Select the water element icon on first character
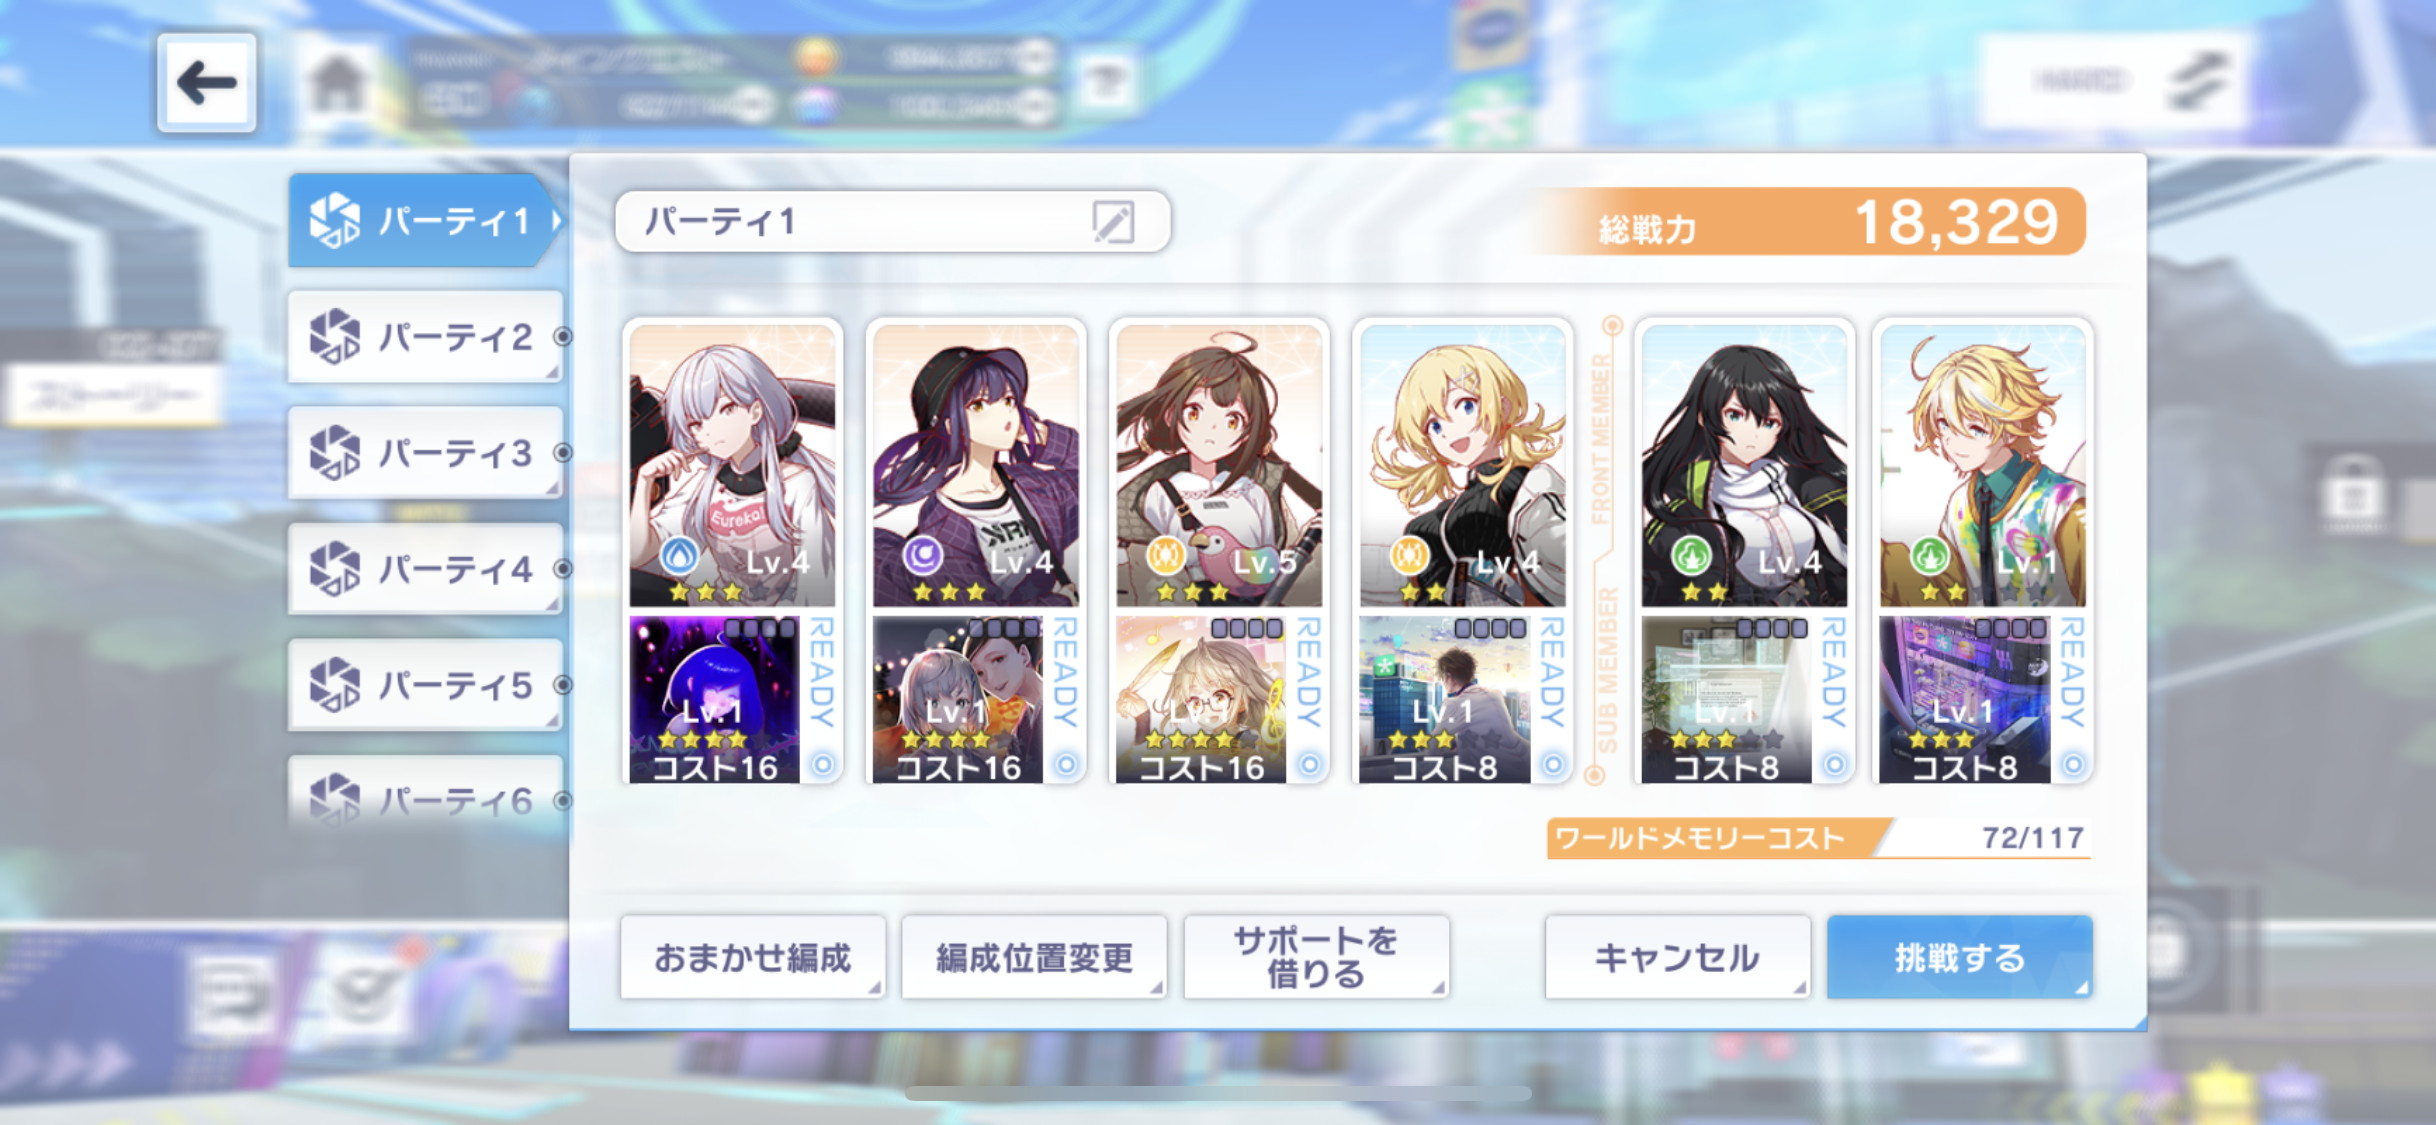This screenshot has width=2436, height=1125. coord(680,554)
